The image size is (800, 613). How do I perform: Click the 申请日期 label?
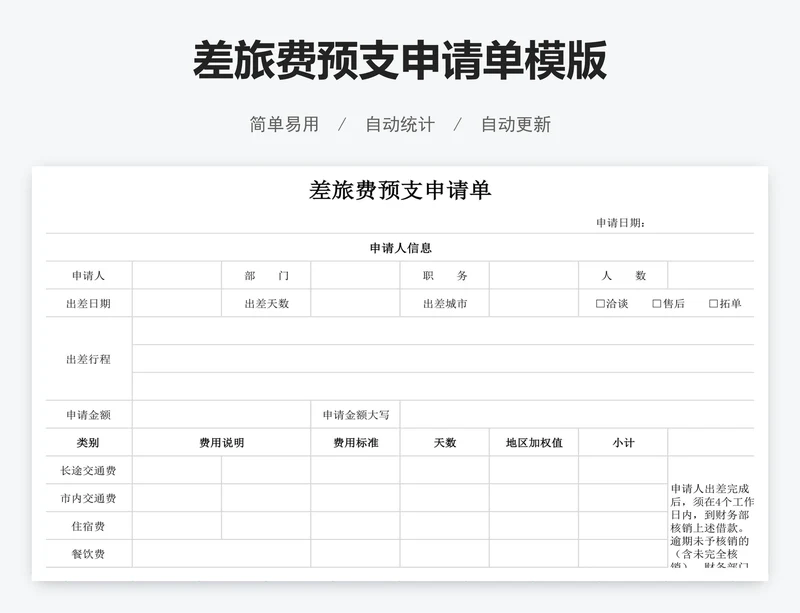[x=620, y=223]
